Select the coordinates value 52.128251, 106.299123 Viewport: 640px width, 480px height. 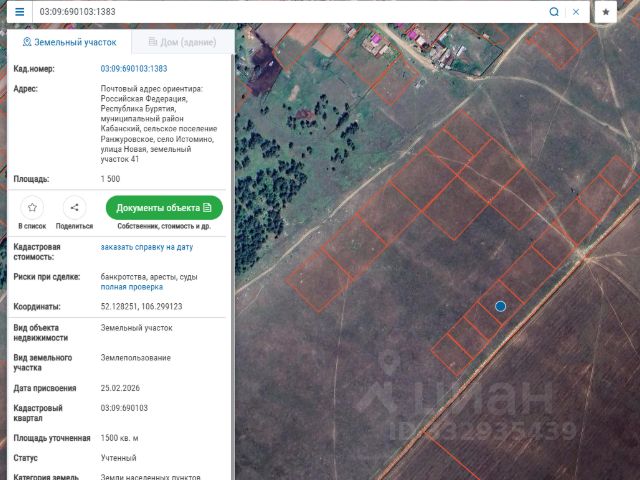[141, 307]
